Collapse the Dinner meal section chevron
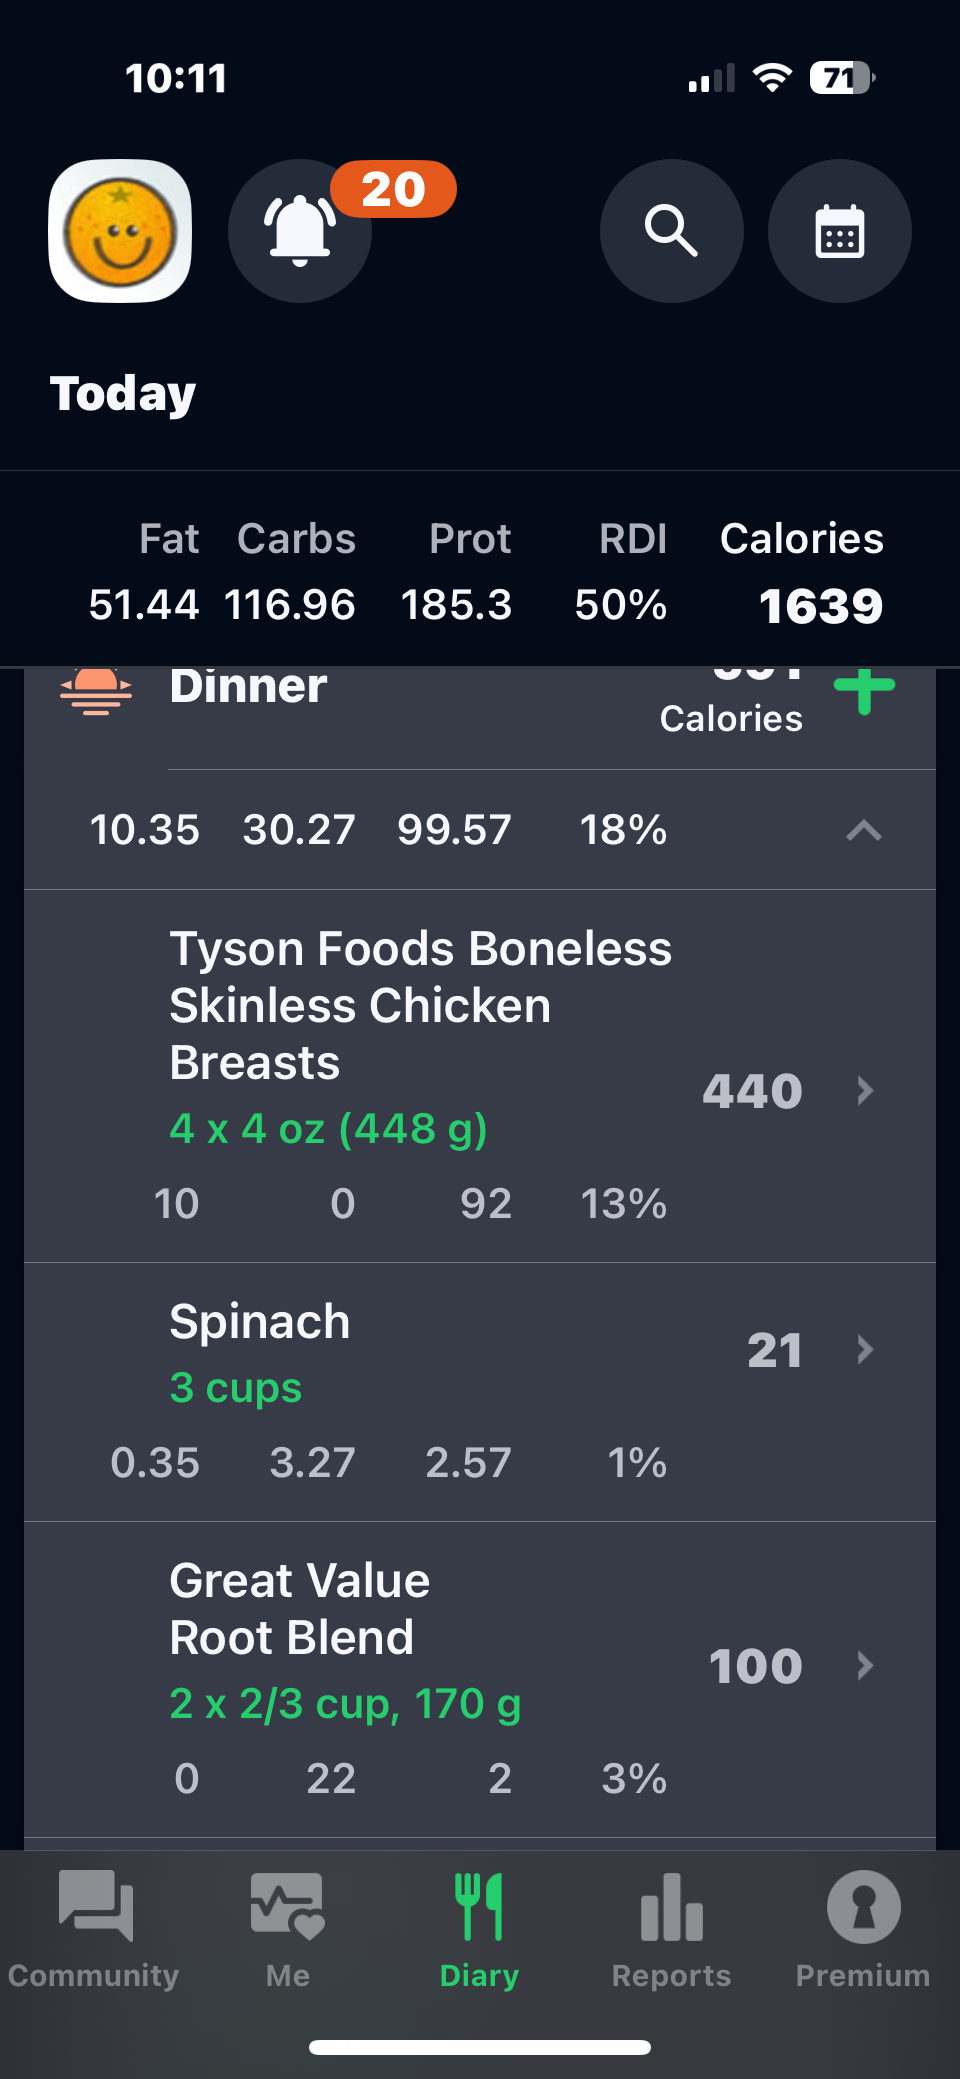Viewport: 960px width, 2079px height. point(864,830)
